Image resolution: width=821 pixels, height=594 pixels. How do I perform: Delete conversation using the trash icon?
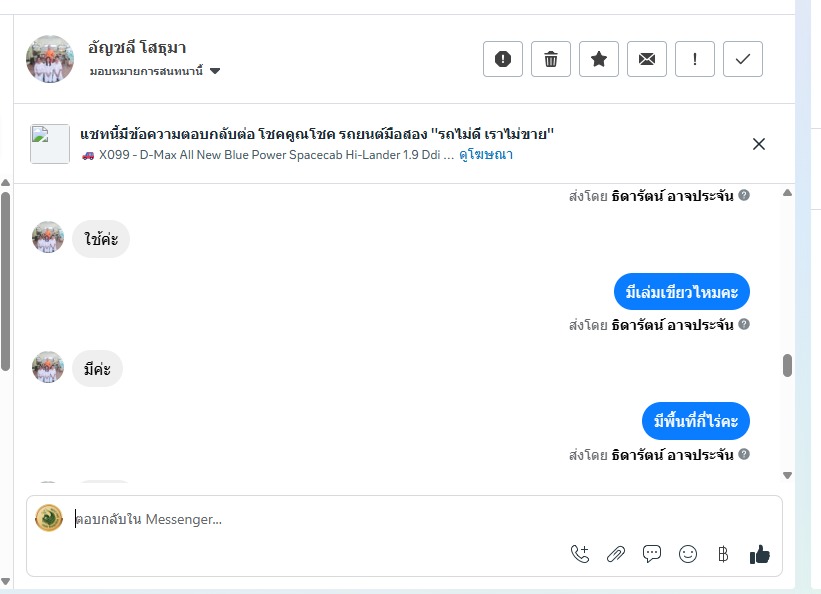coord(550,59)
